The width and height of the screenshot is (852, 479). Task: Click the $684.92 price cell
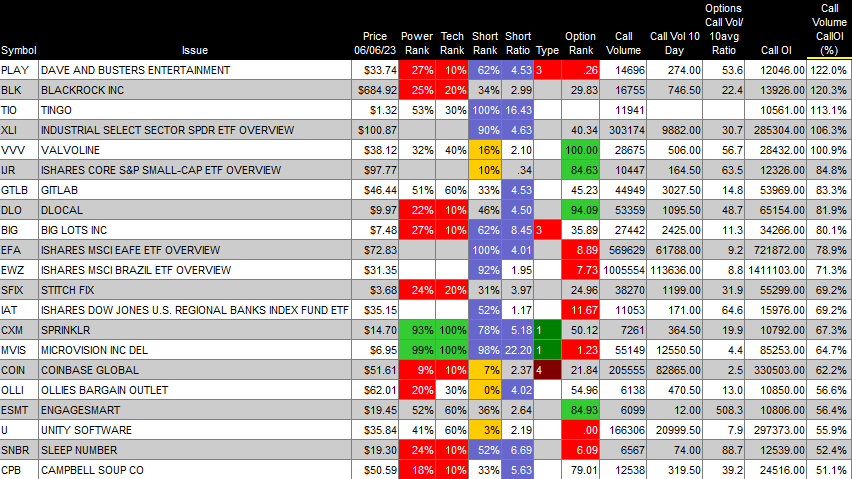[x=375, y=90]
